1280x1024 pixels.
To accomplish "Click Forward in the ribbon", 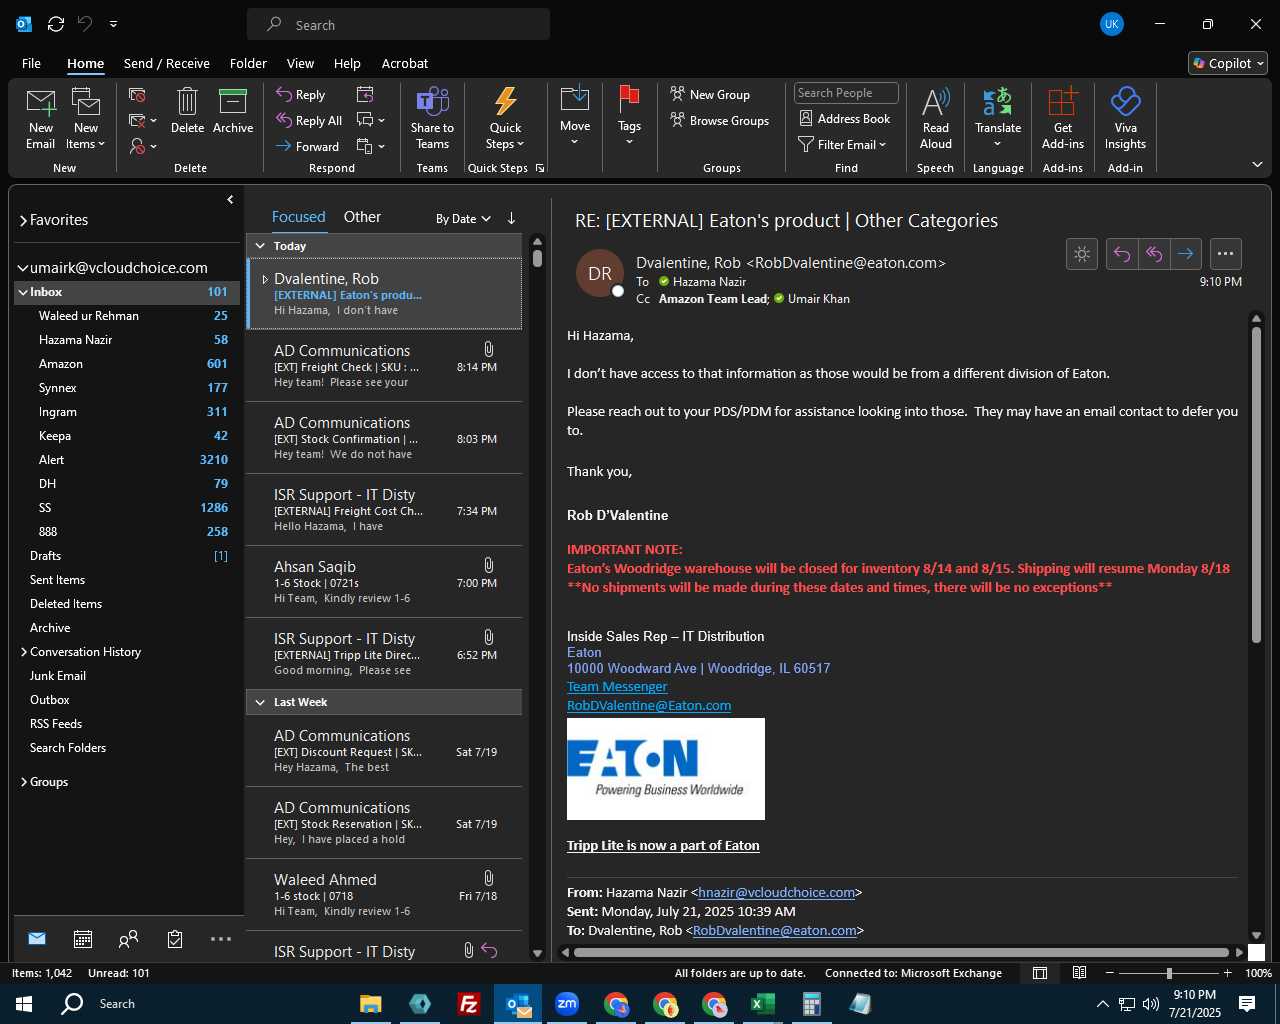I will click(308, 147).
